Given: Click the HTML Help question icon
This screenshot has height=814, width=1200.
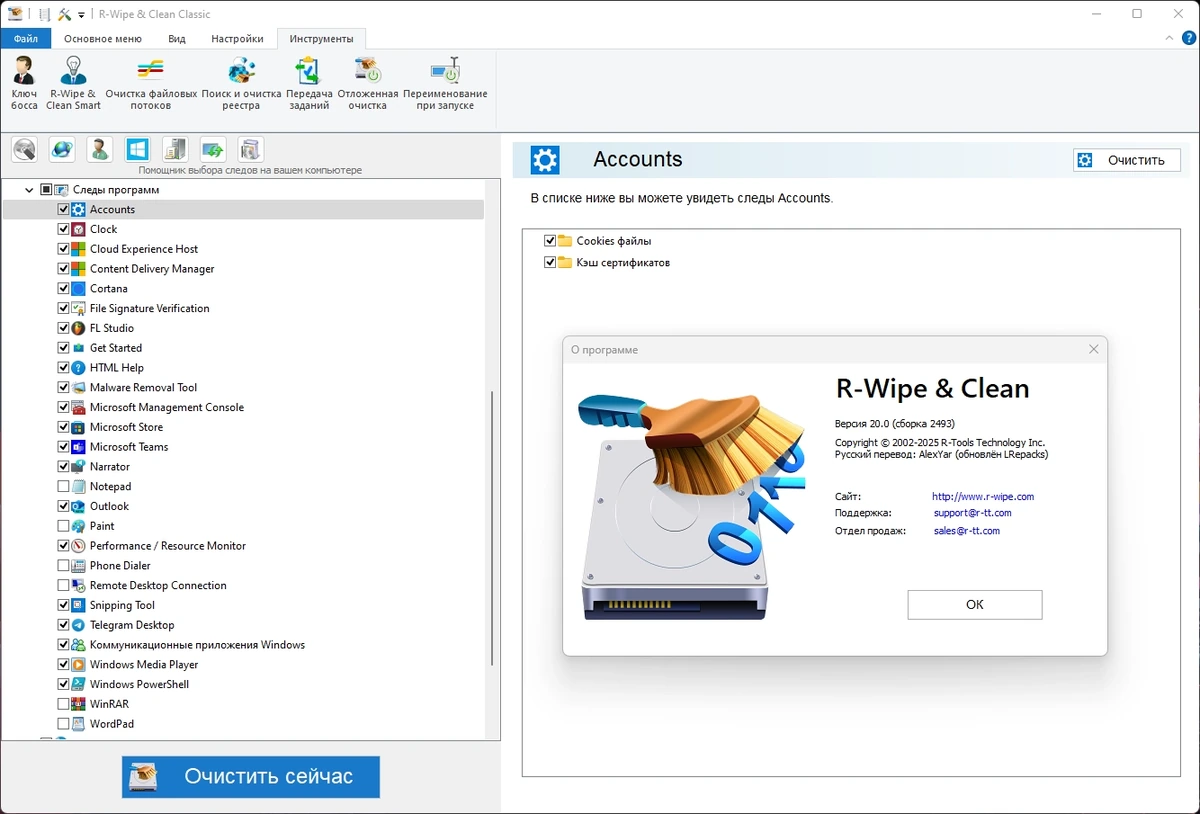Looking at the screenshot, I should click(79, 368).
